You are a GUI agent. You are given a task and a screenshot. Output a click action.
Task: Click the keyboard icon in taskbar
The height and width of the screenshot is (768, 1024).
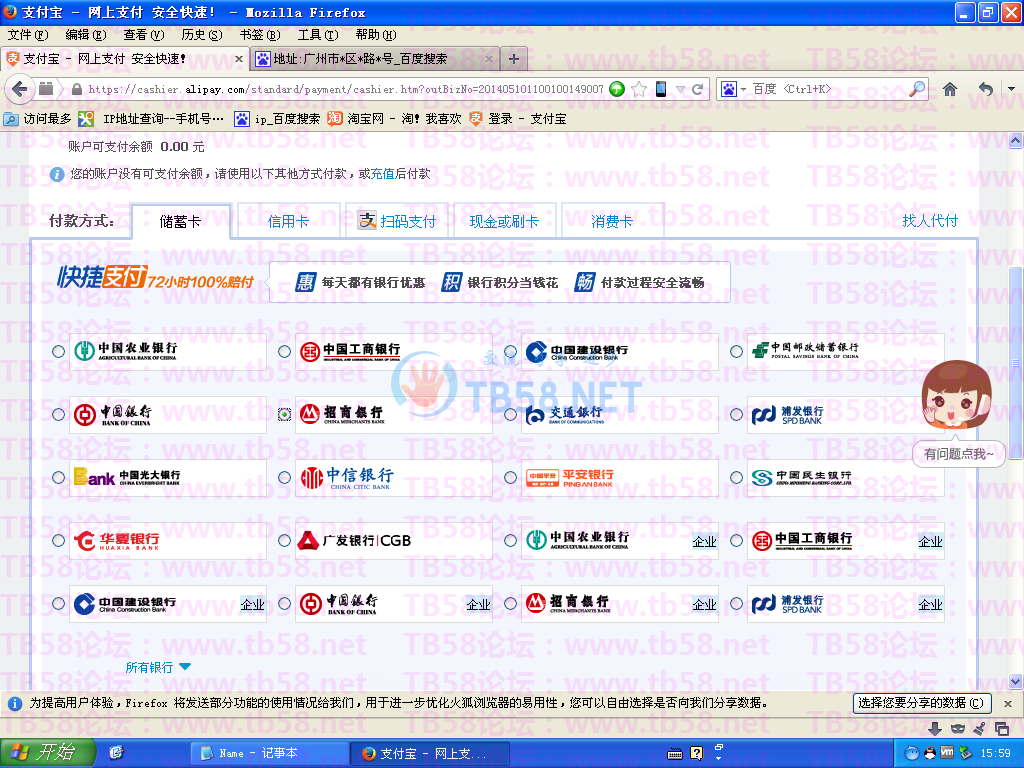click(675, 754)
